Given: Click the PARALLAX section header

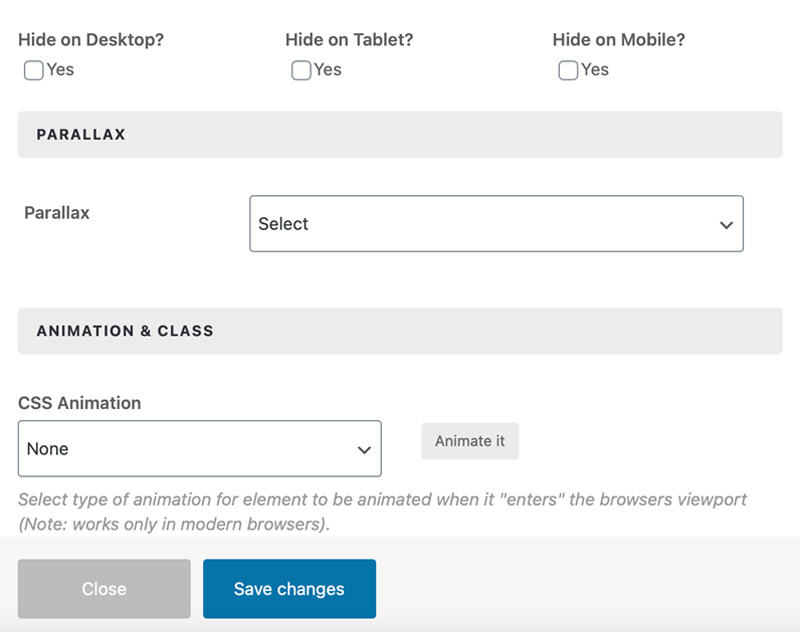Looking at the screenshot, I should click(x=81, y=134).
